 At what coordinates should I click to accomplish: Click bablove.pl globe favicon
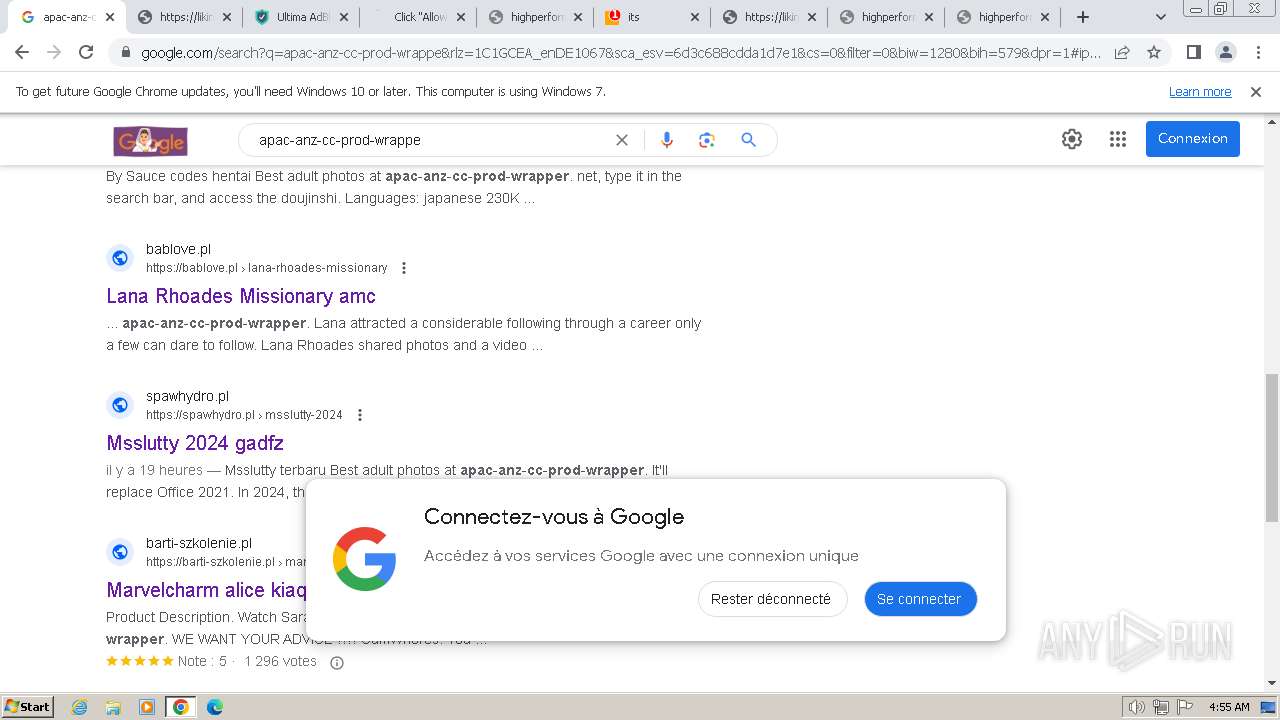tap(120, 258)
